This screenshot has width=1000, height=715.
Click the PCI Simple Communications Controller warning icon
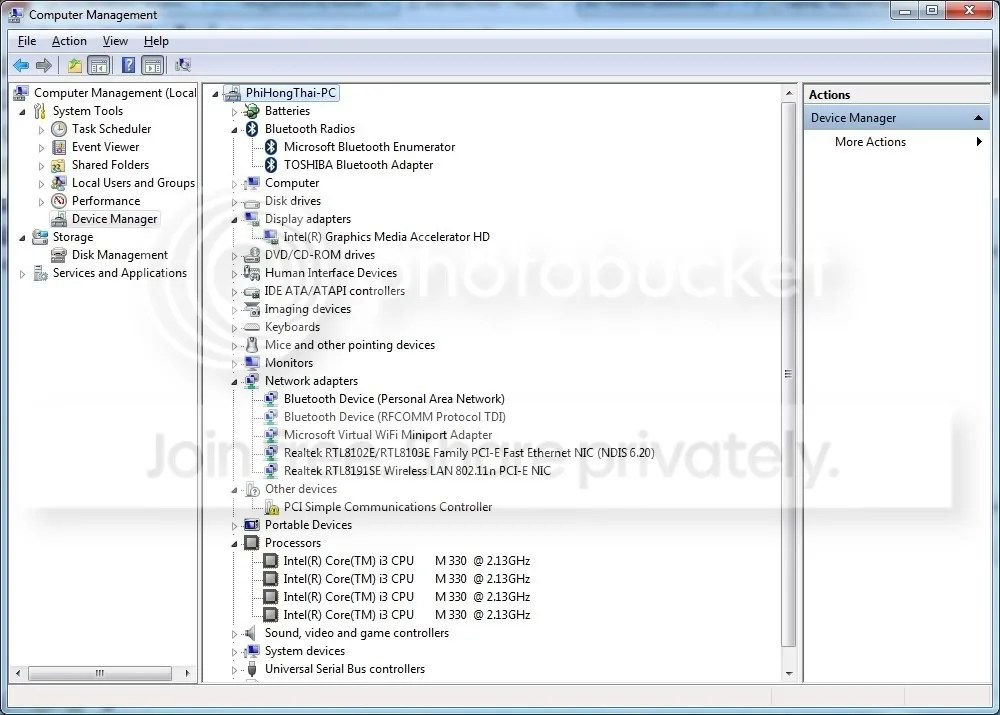point(272,507)
